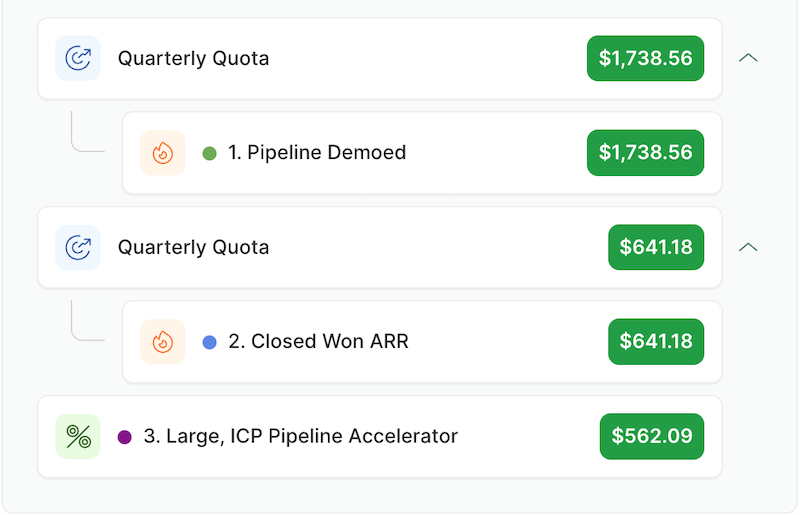
Task: Click $1,738.56 badge on the Quarterly Quota row
Action: click(x=645, y=58)
